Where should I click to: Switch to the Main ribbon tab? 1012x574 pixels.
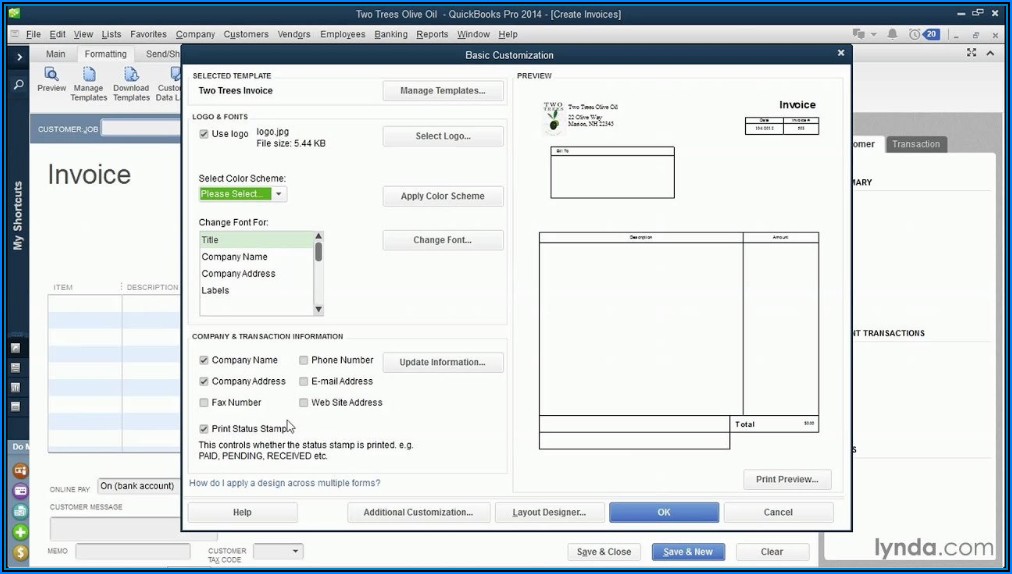pyautogui.click(x=56, y=54)
